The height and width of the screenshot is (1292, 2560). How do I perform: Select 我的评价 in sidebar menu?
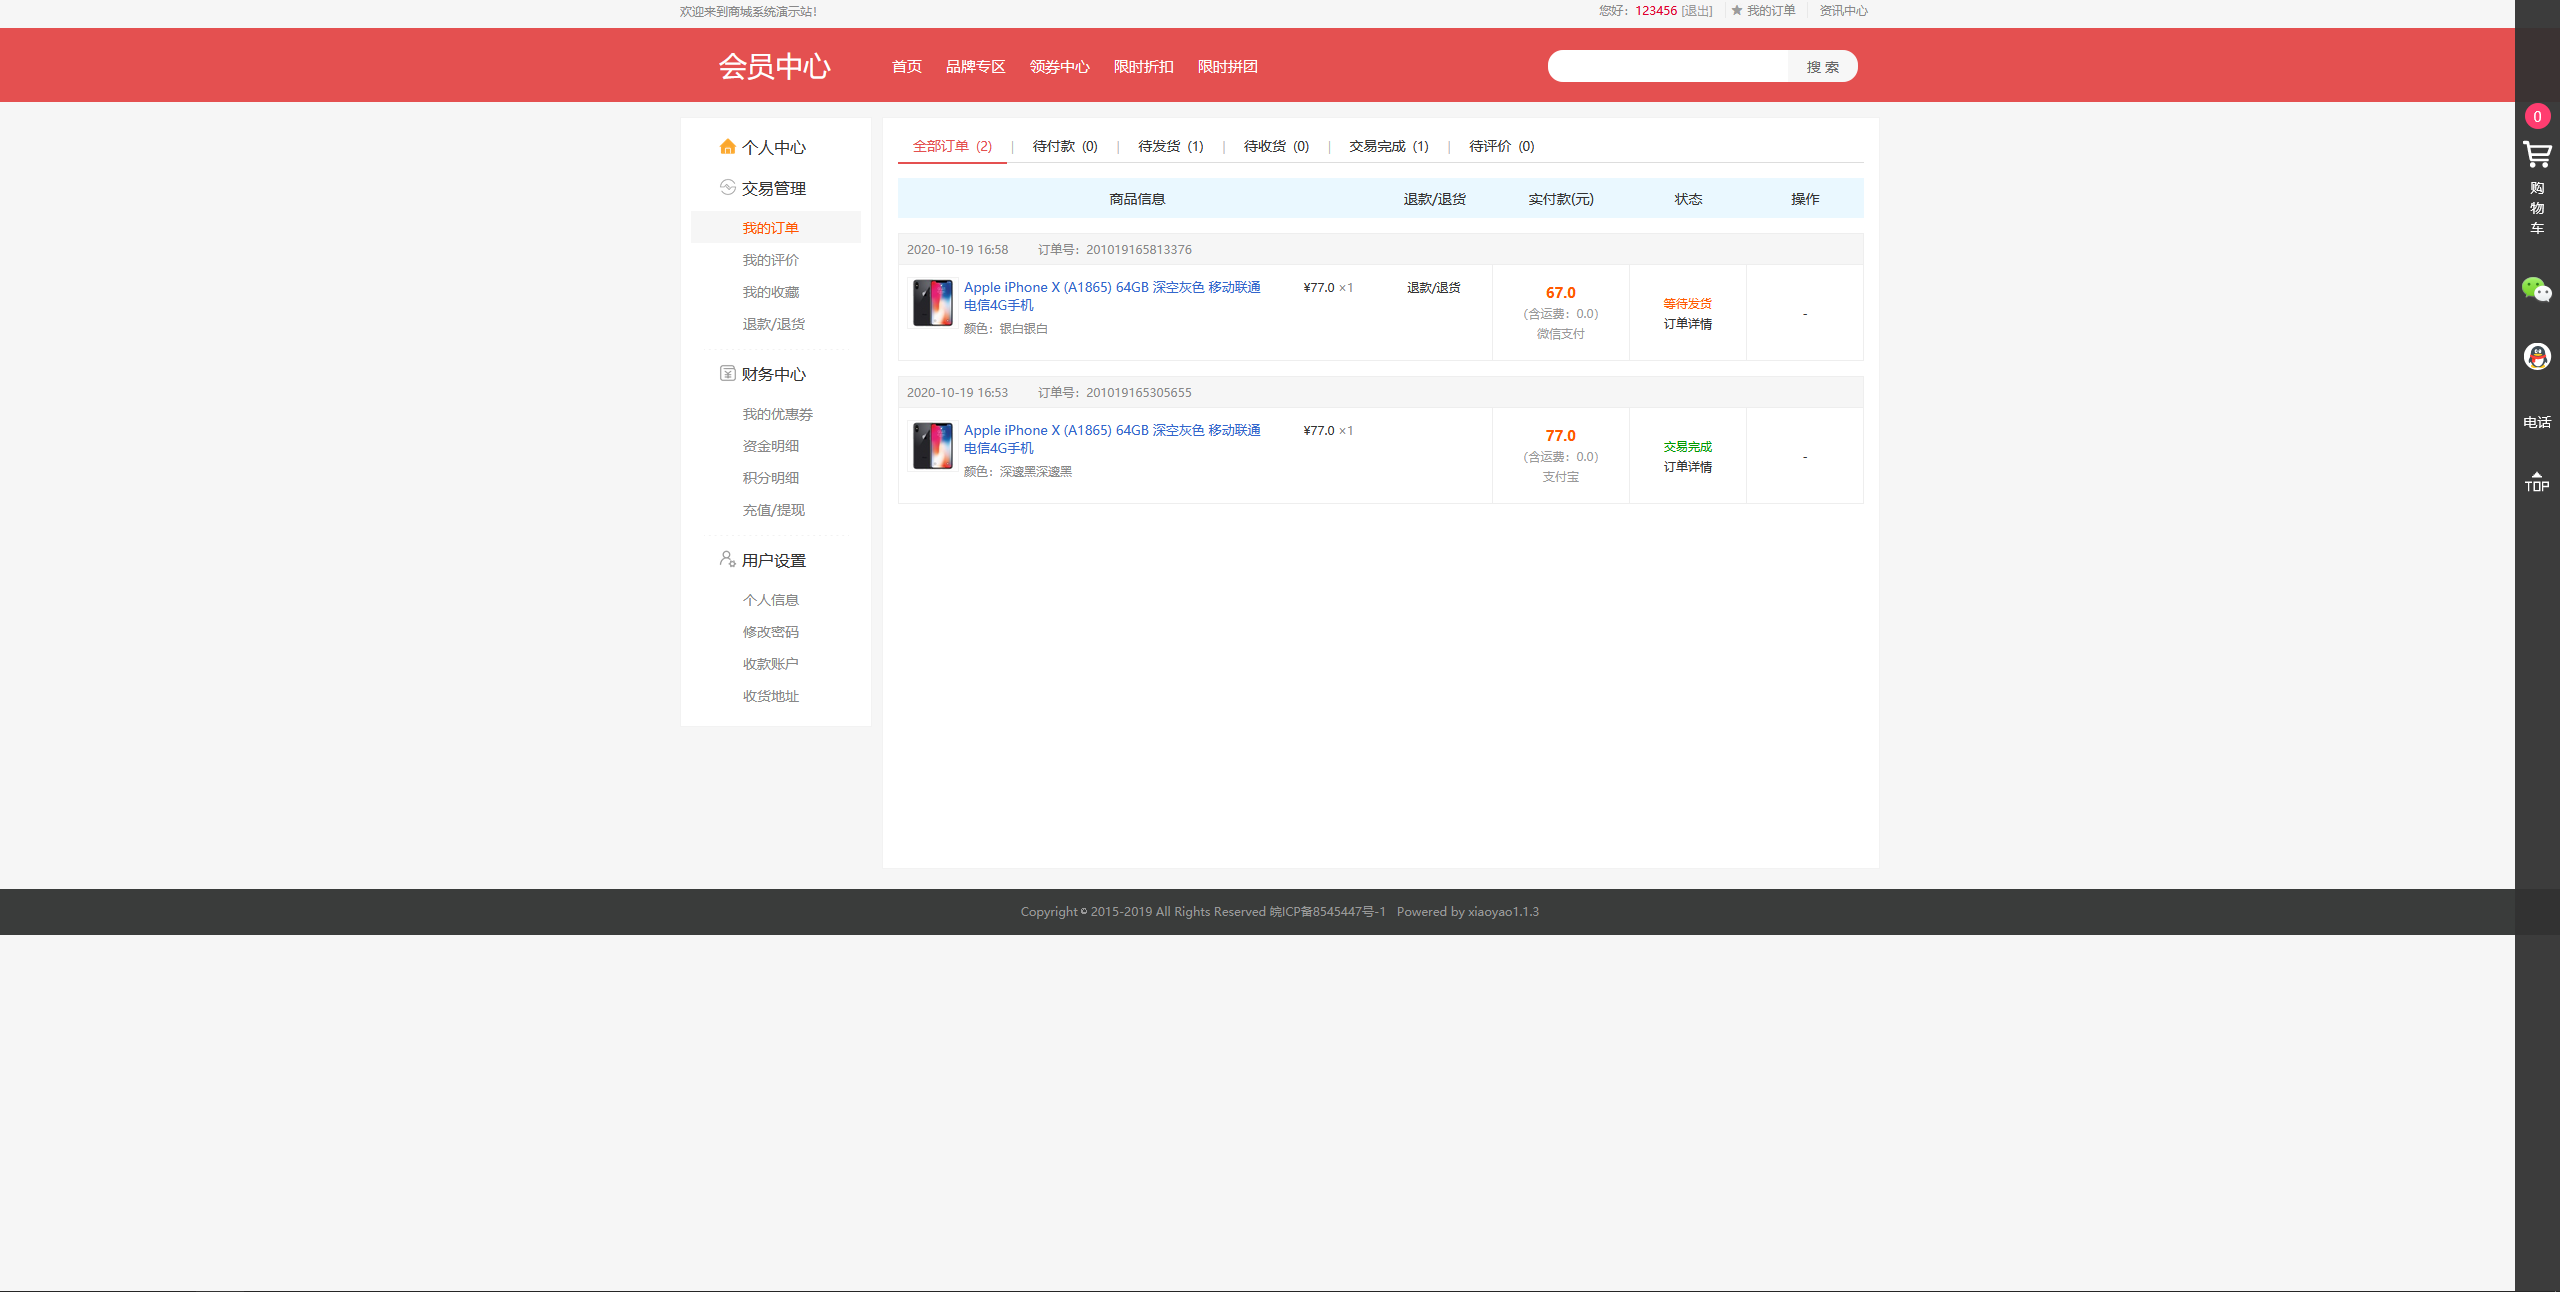[770, 259]
